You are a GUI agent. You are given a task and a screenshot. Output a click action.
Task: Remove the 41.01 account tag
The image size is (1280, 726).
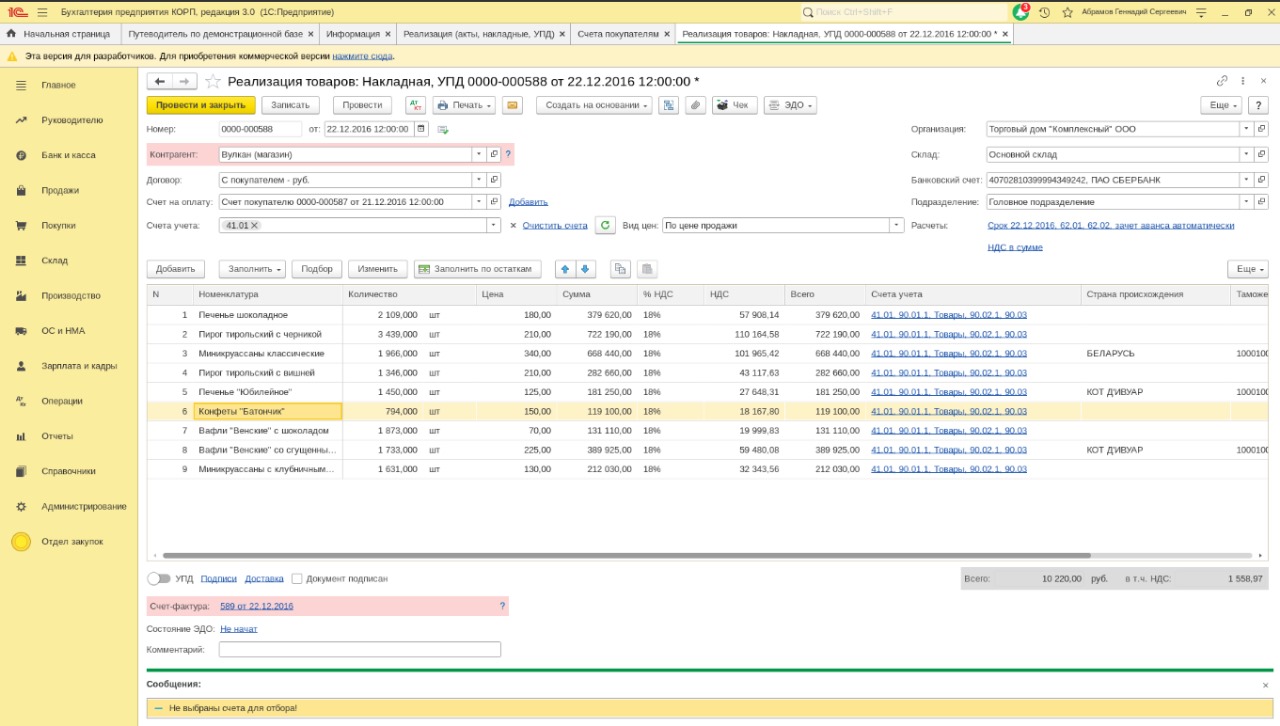pyautogui.click(x=255, y=226)
